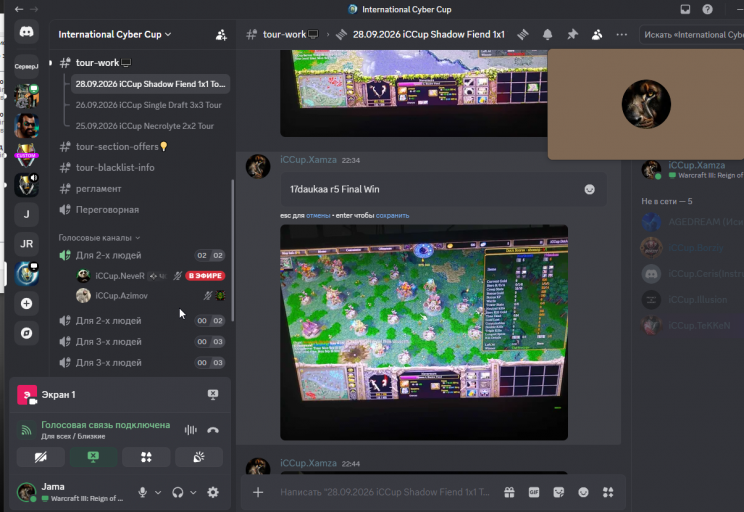The height and width of the screenshot is (512, 744).
Task: Open apps icon in message bar
Action: [608, 492]
